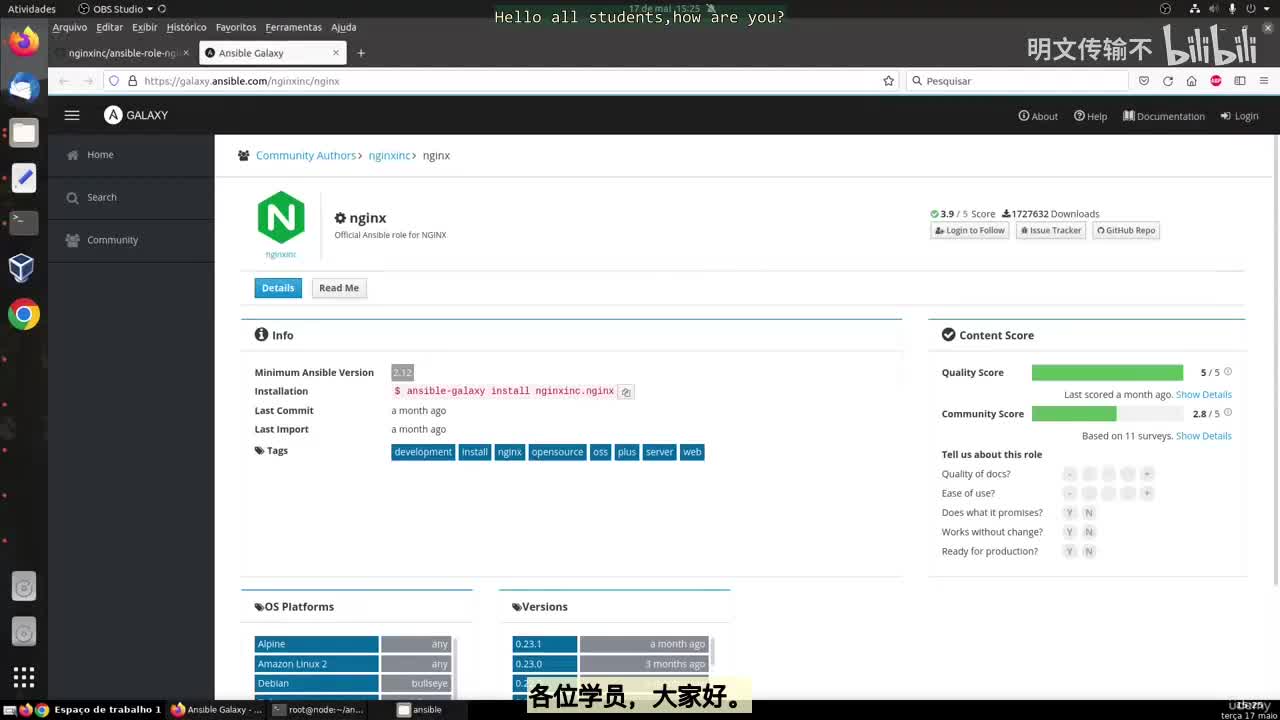This screenshot has height=720, width=1280.
Task: Open the text editor dock icon
Action: click(24, 178)
